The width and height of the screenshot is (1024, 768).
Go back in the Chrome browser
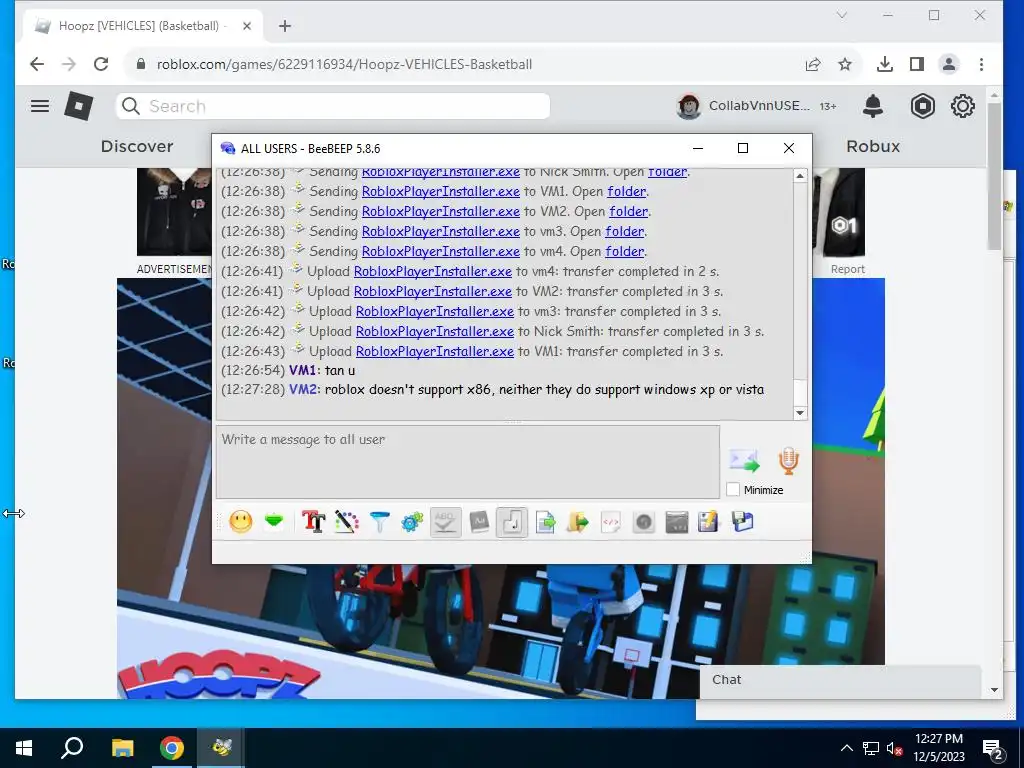(x=37, y=64)
